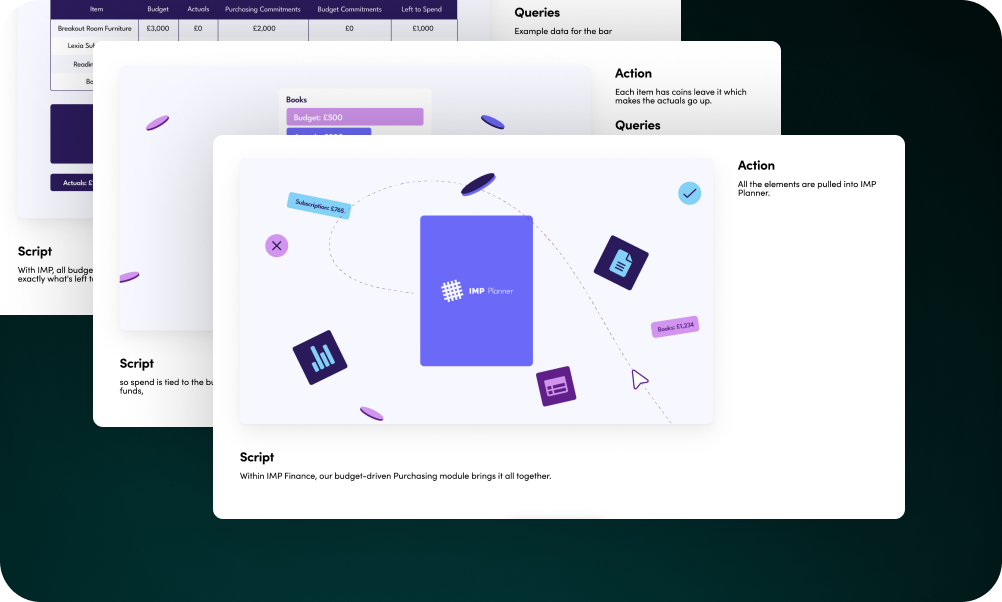Click the outlined cursor arrow icon
The image size is (1002, 602).
pos(639,379)
